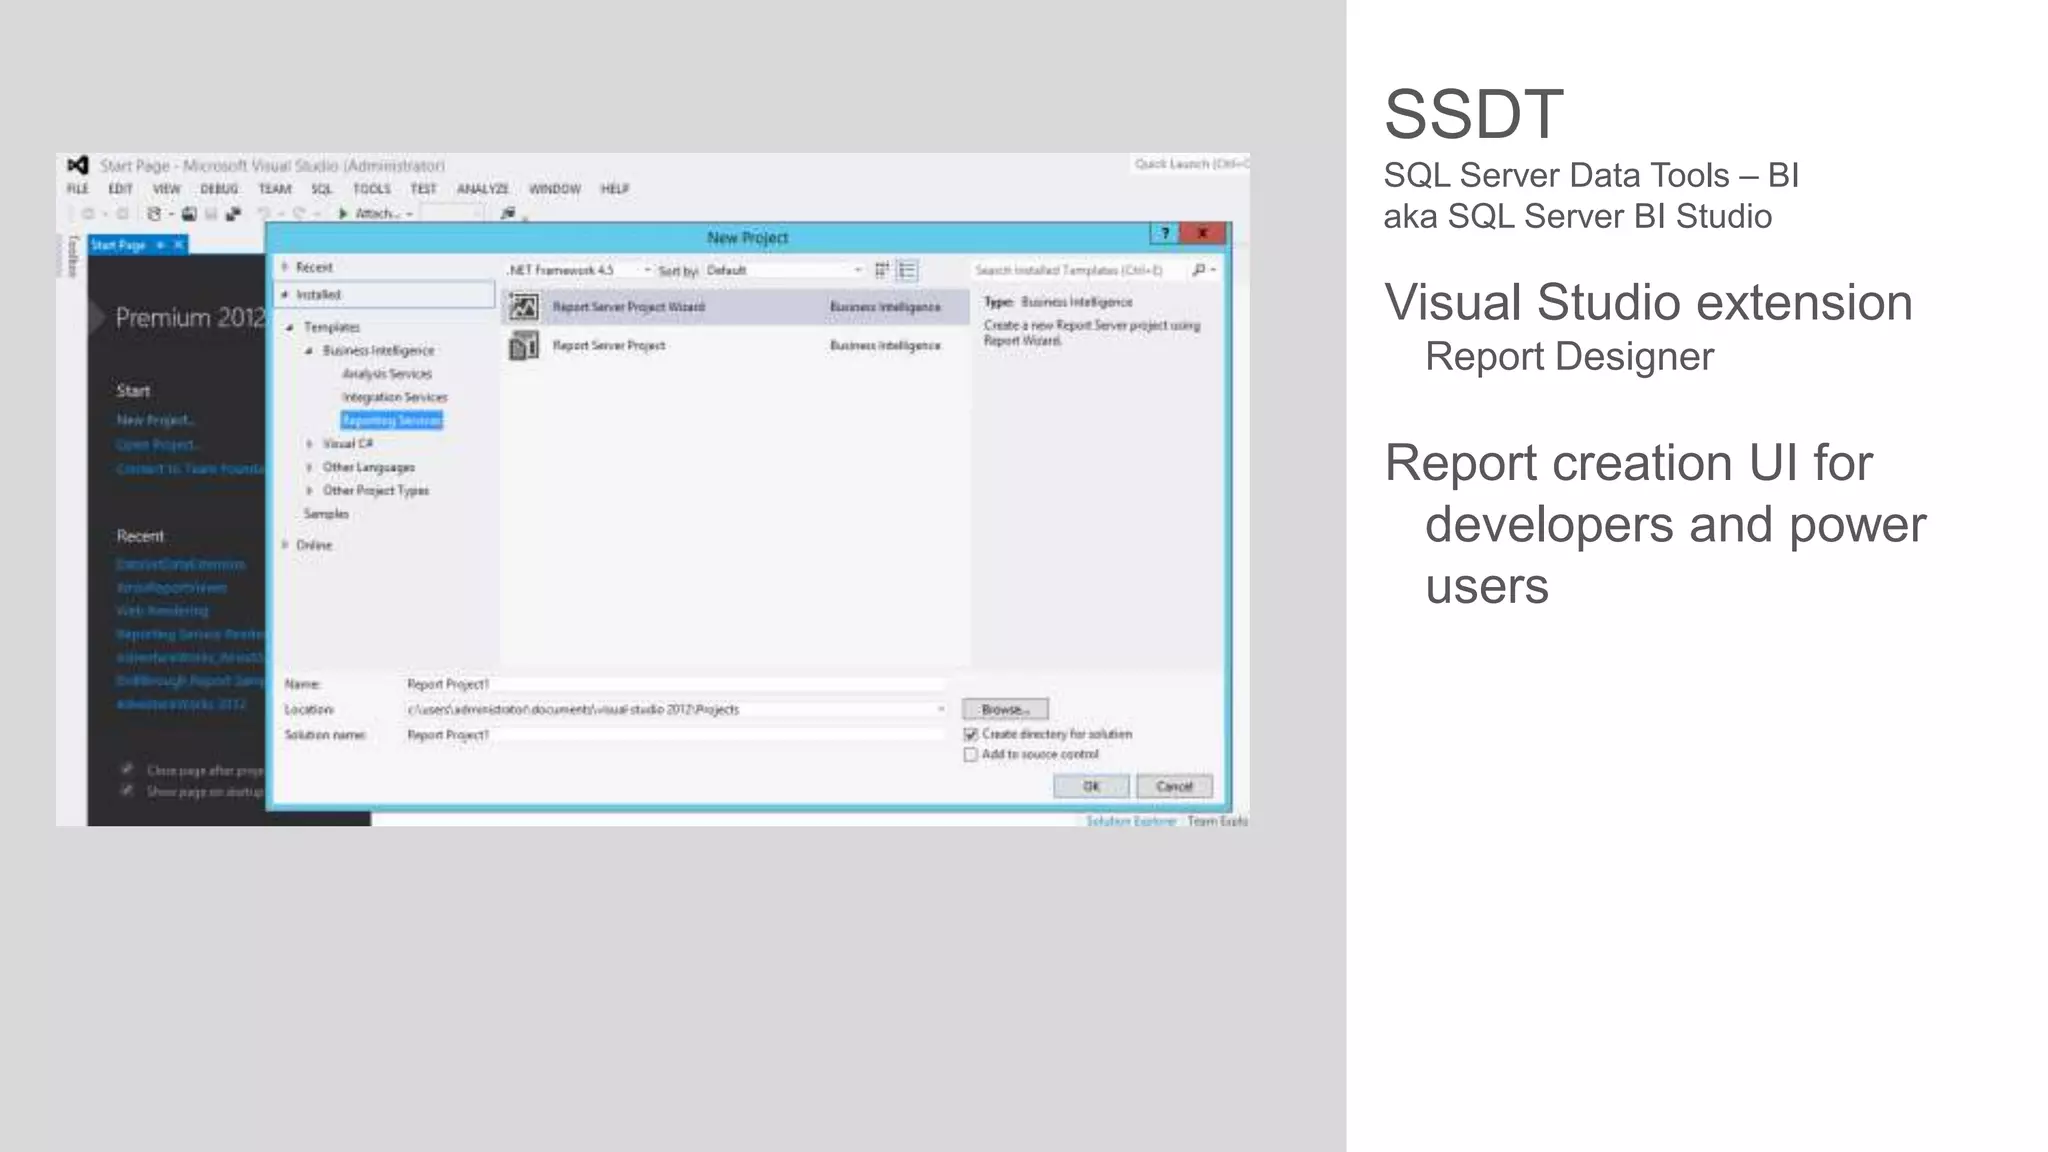
Task: Click the Undo toolbar icon
Action: (x=264, y=213)
